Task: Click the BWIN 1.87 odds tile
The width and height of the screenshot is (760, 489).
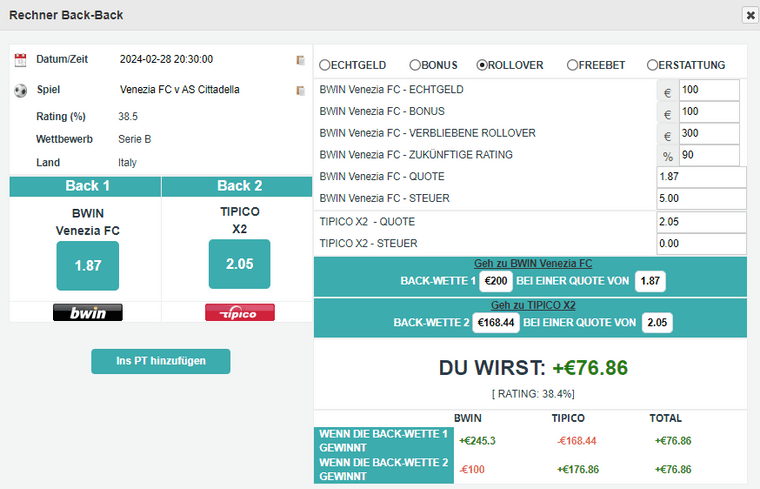Action: coord(88,266)
